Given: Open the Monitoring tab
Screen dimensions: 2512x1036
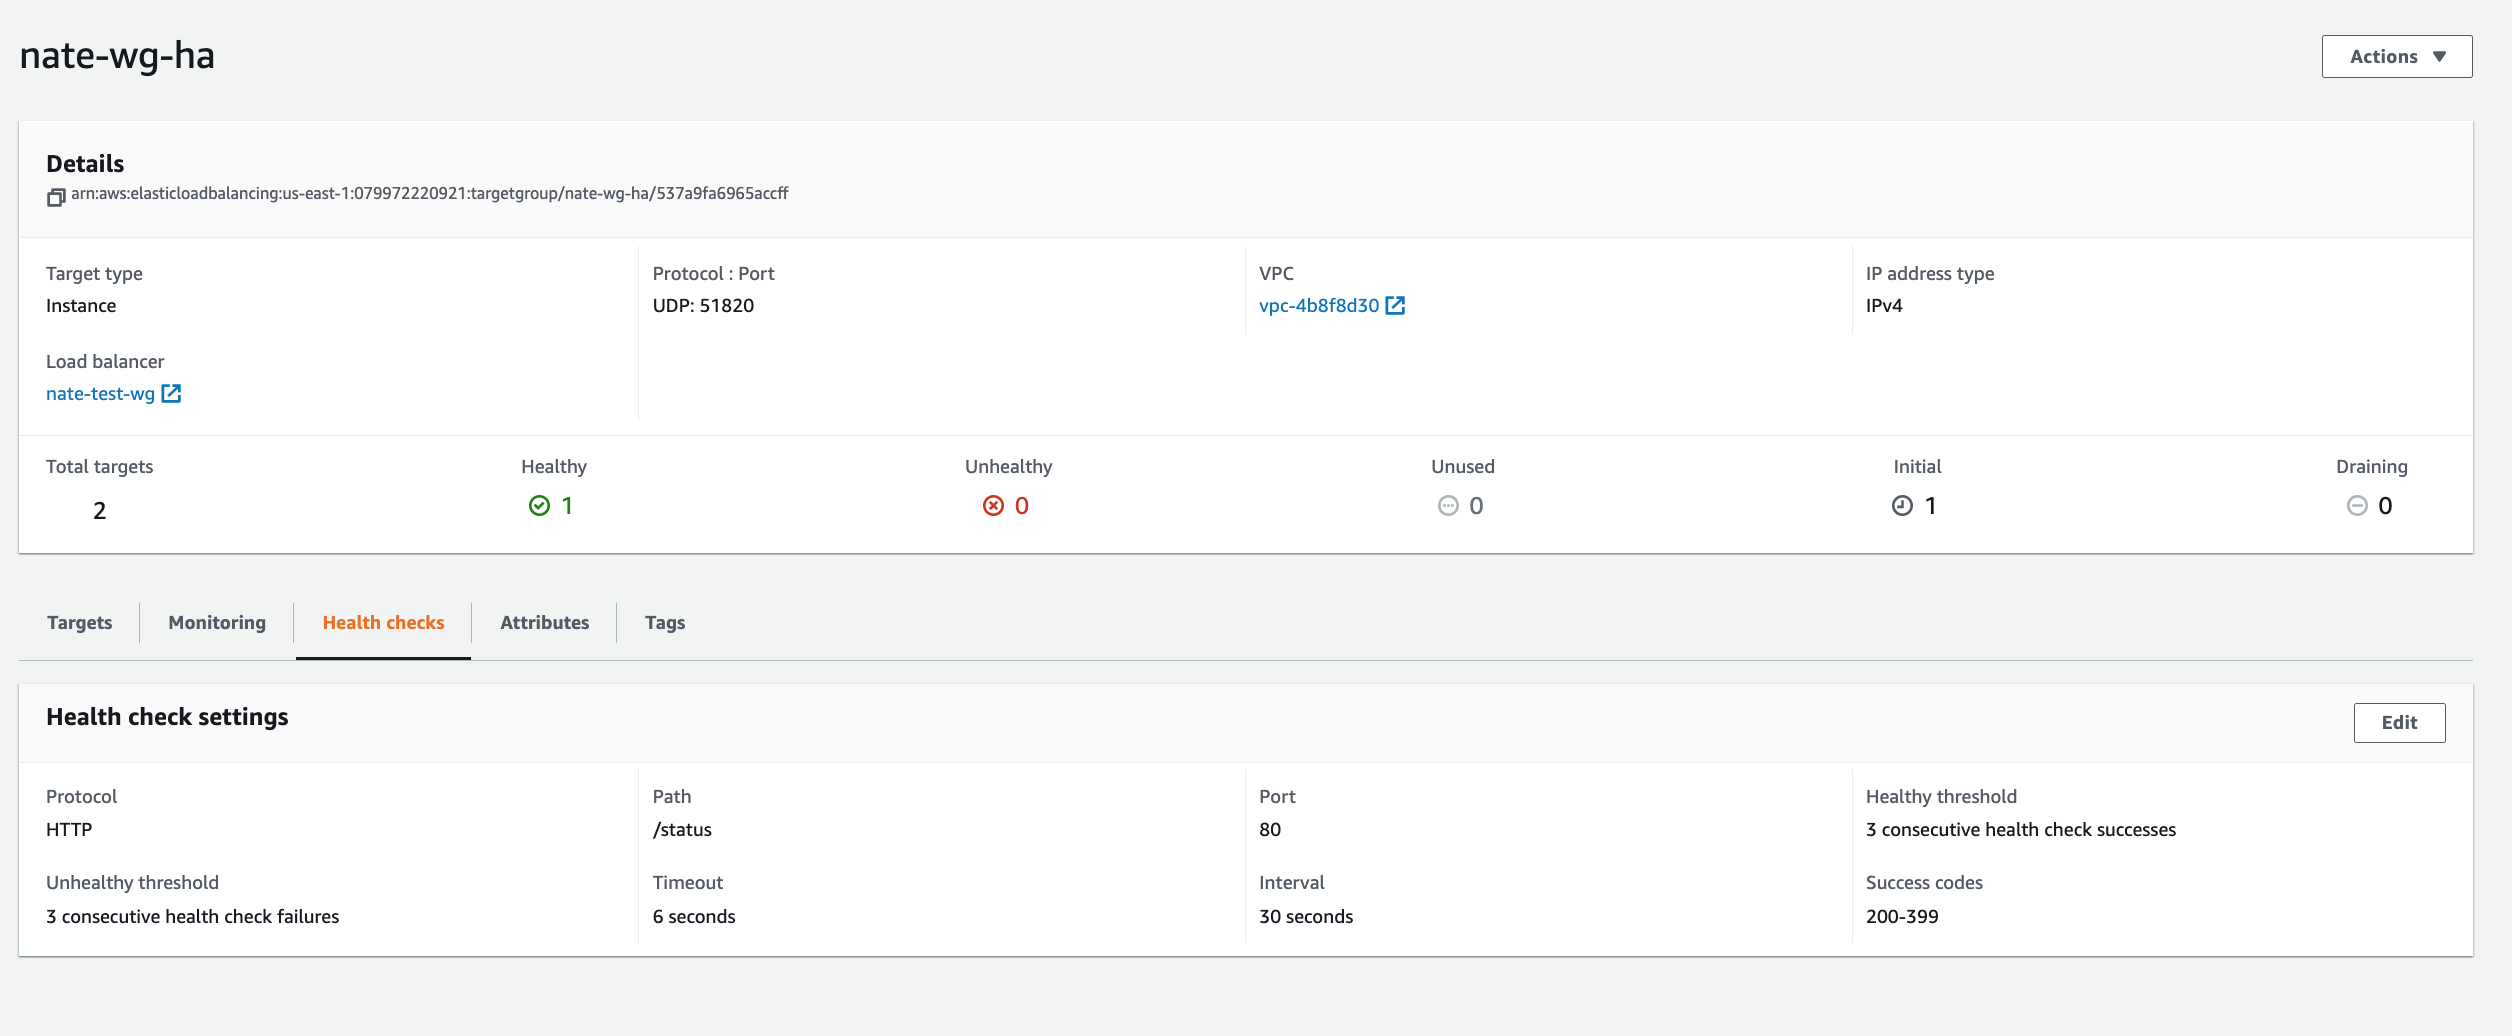Looking at the screenshot, I should pyautogui.click(x=217, y=623).
